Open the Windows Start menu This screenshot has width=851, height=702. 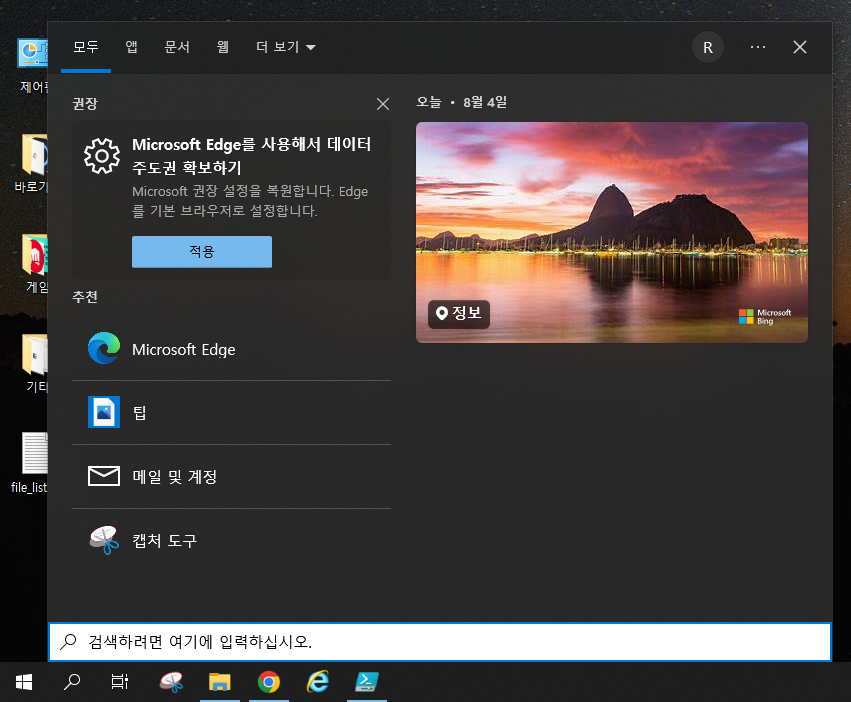point(24,682)
